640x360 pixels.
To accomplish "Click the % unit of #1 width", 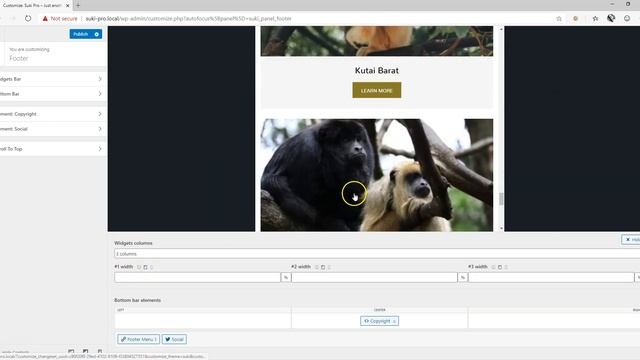I will pyautogui.click(x=286, y=278).
